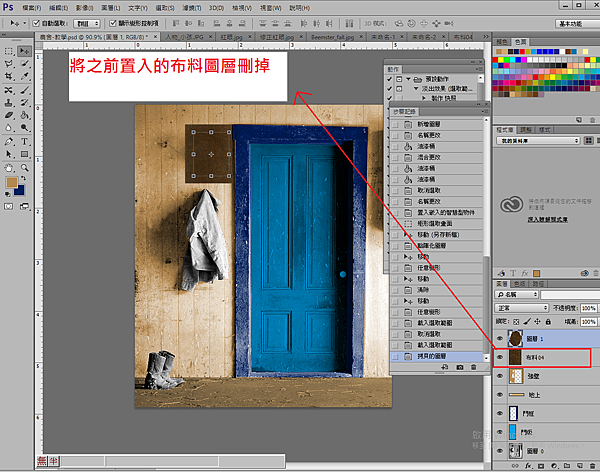Open the auto-select 群組 dropdown
The height and width of the screenshot is (472, 600).
click(x=87, y=23)
